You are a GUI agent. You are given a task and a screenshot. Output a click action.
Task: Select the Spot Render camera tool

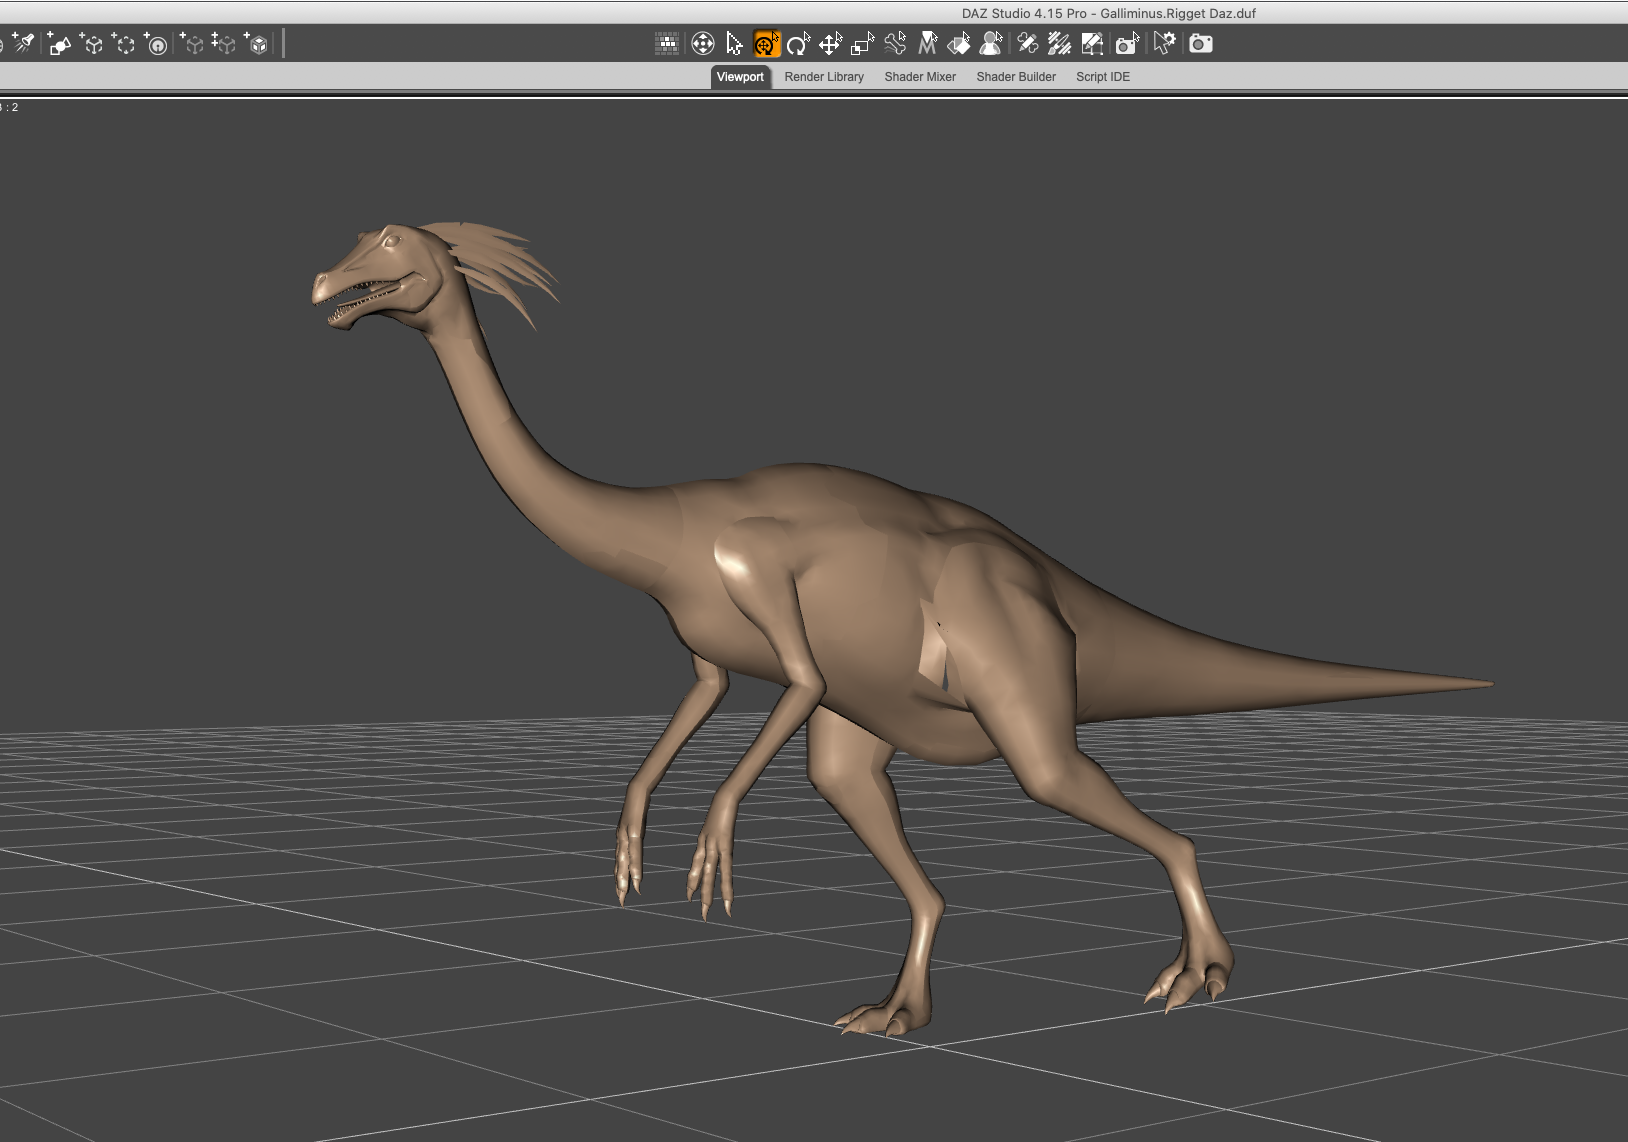click(1127, 44)
